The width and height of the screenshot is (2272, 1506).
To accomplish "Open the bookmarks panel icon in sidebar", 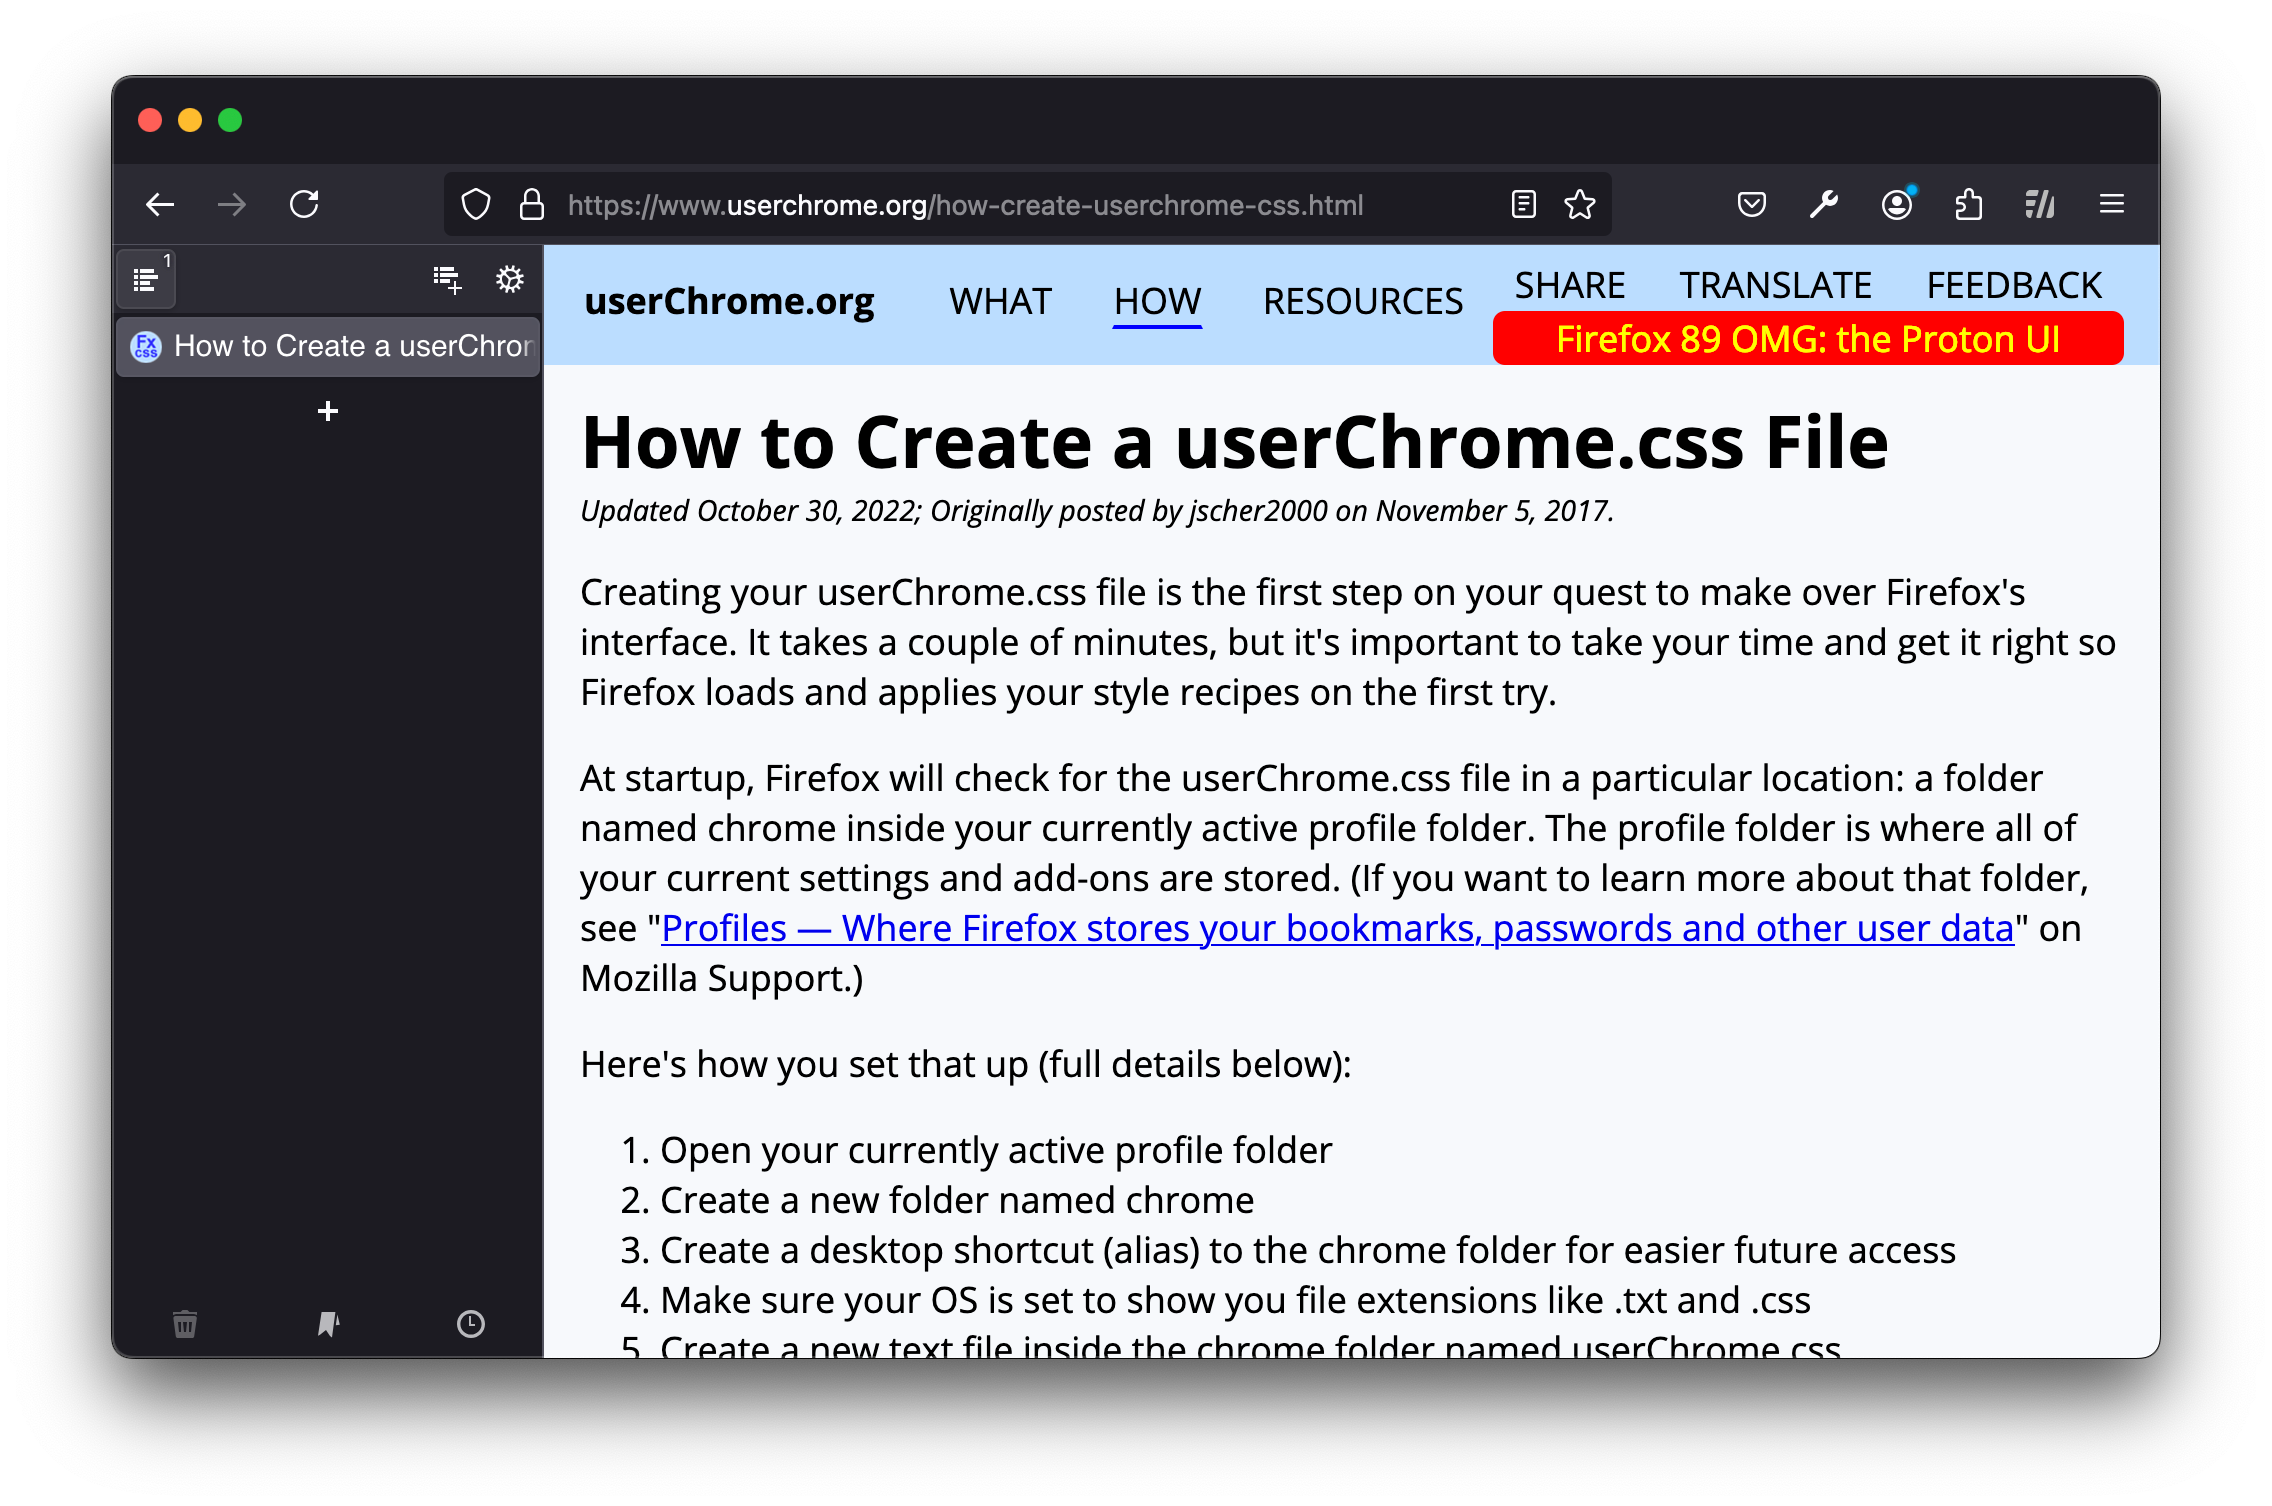I will [328, 1324].
